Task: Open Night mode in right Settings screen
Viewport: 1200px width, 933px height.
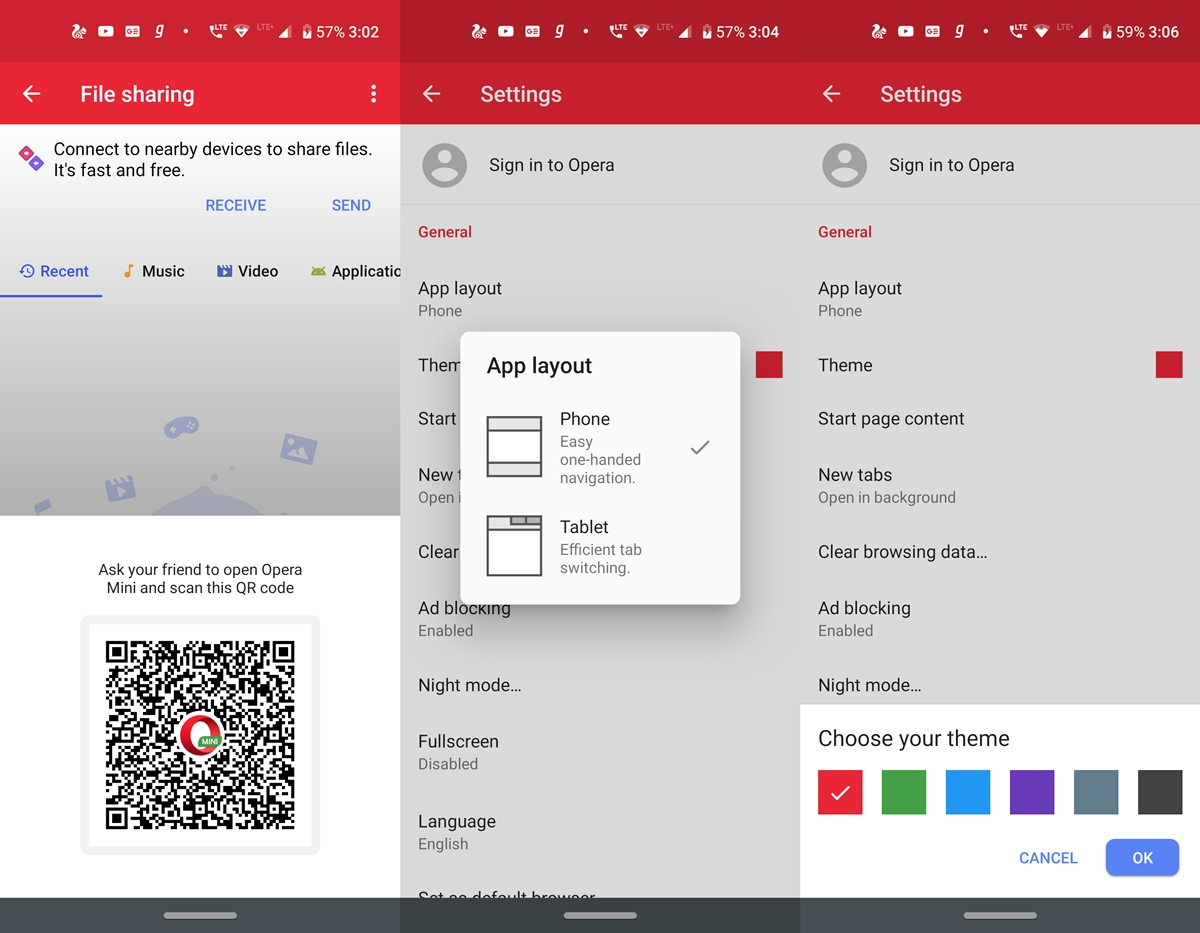Action: pos(1000,685)
